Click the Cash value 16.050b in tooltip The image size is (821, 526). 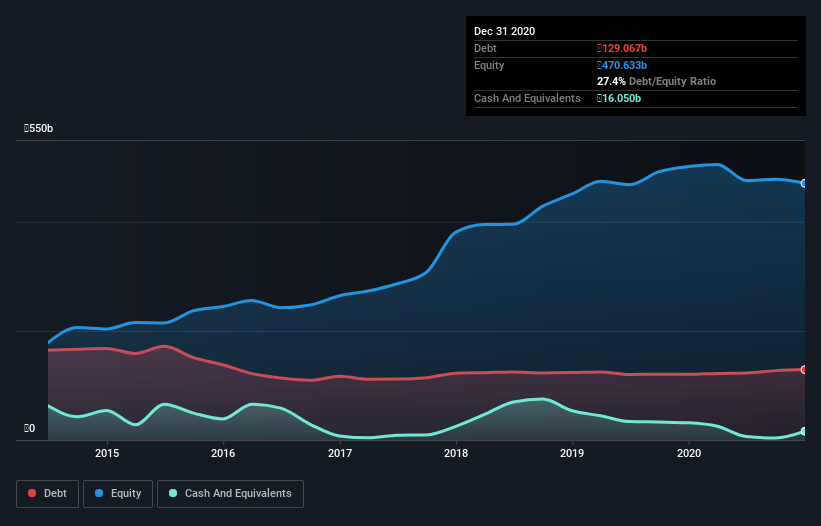tap(619, 98)
